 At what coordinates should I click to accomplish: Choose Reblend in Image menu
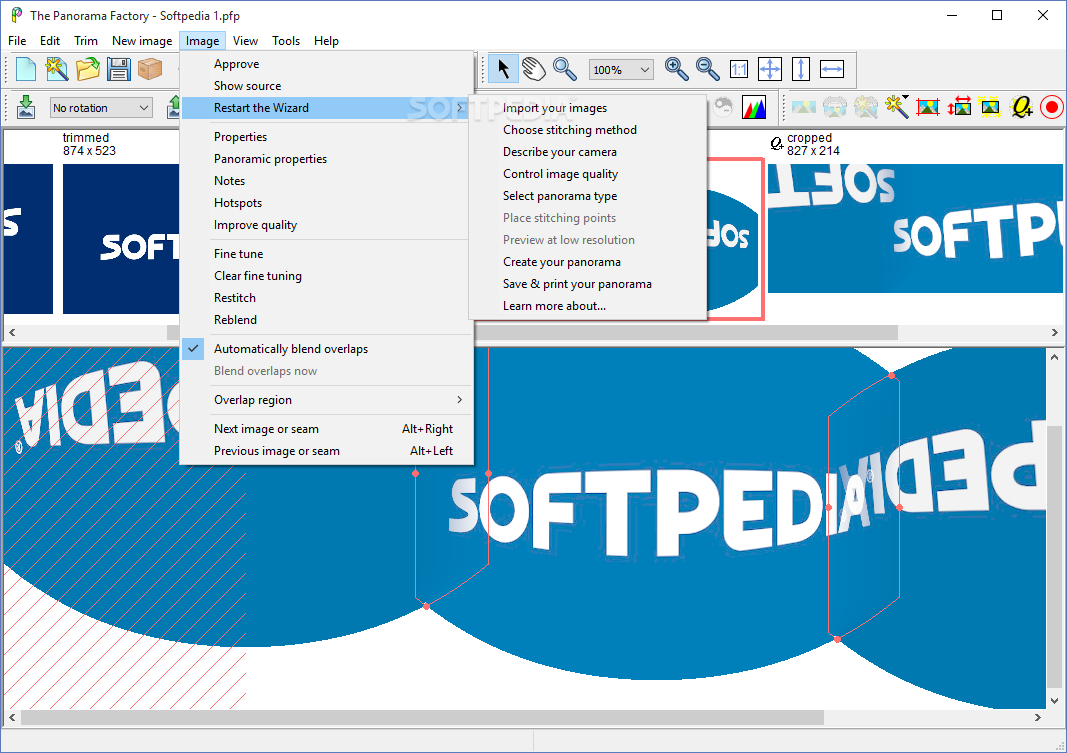(x=327, y=320)
